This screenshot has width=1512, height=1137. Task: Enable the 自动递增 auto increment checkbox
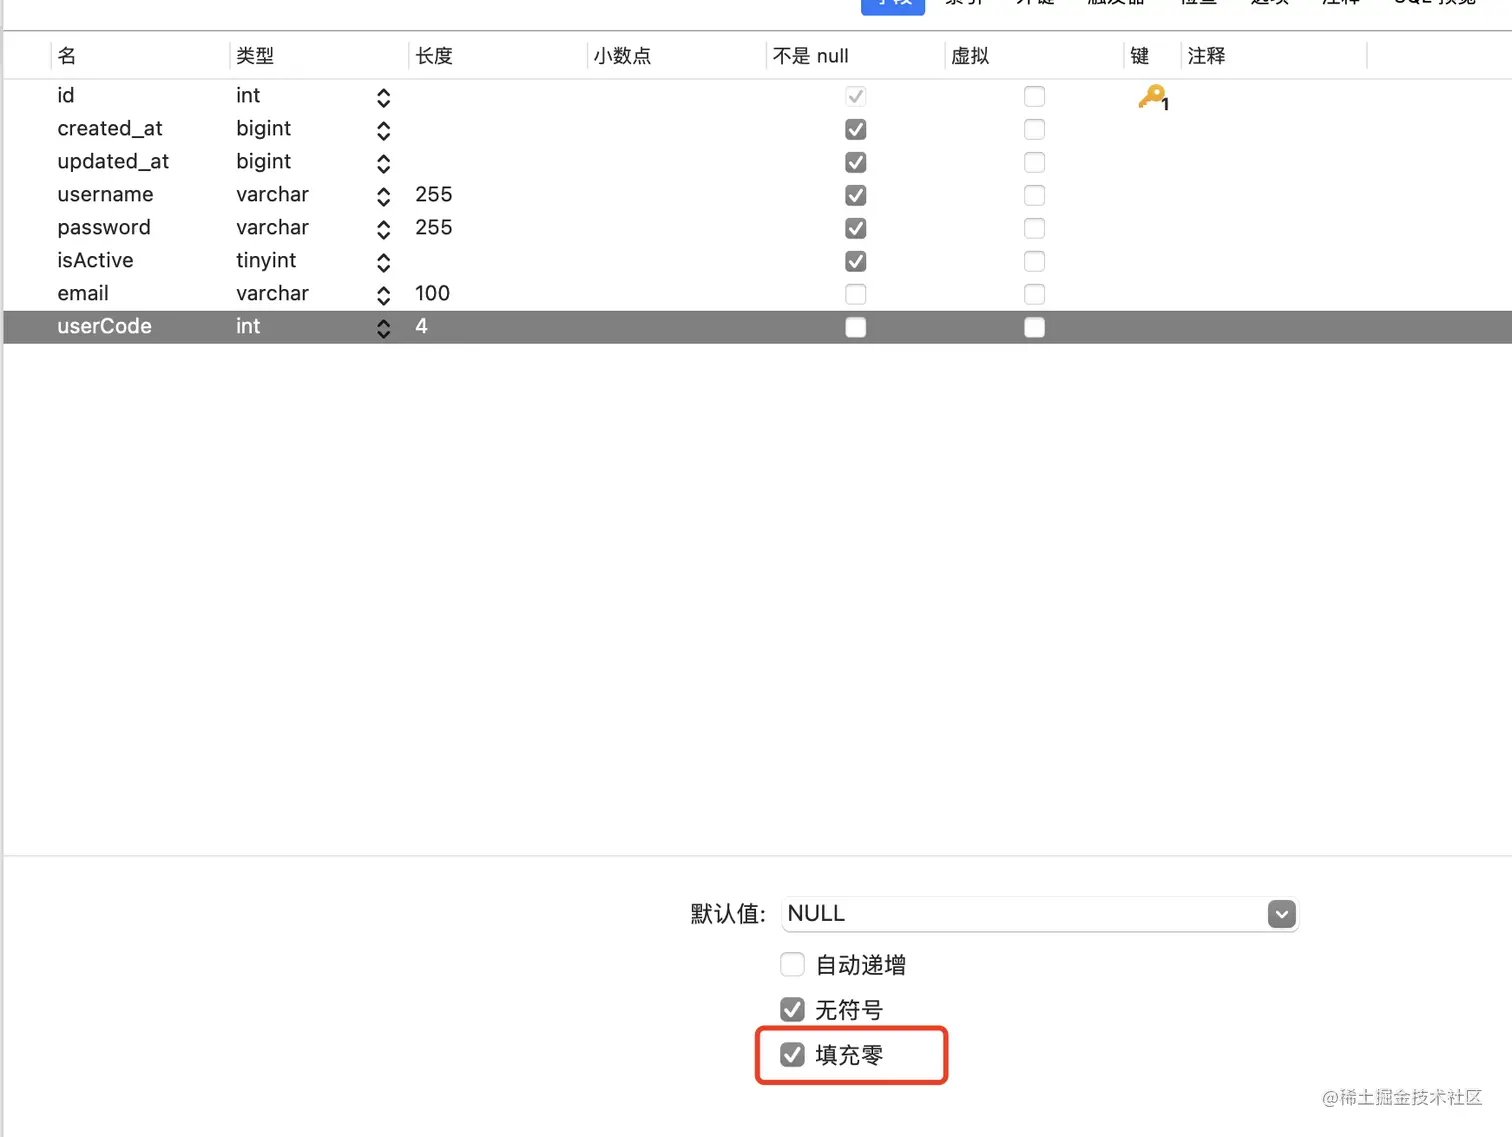(x=792, y=964)
